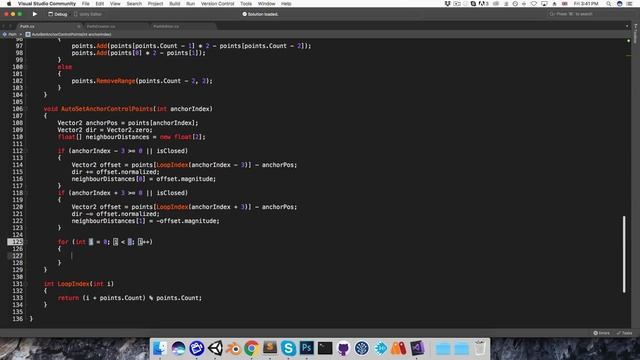Screen dimensions: 640x360
Task: Open the first blue folder in dock
Action: [x=442, y=348]
